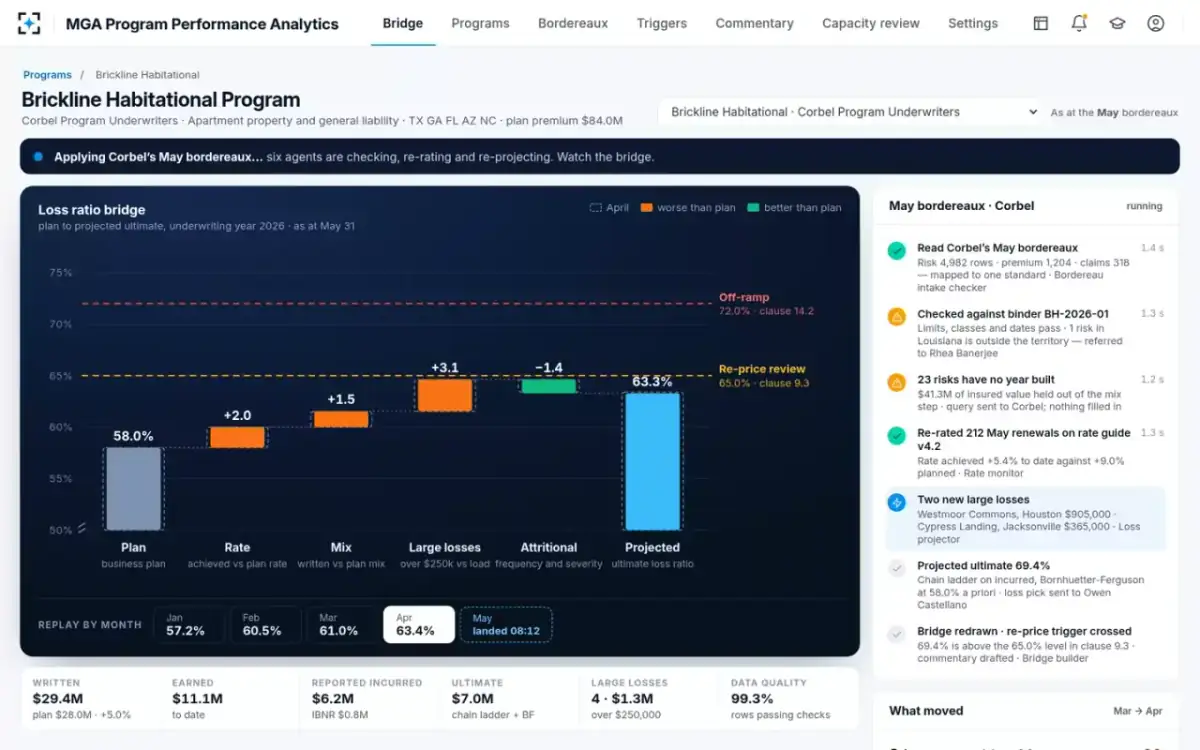Click the green better than plan swatch

coord(753,208)
